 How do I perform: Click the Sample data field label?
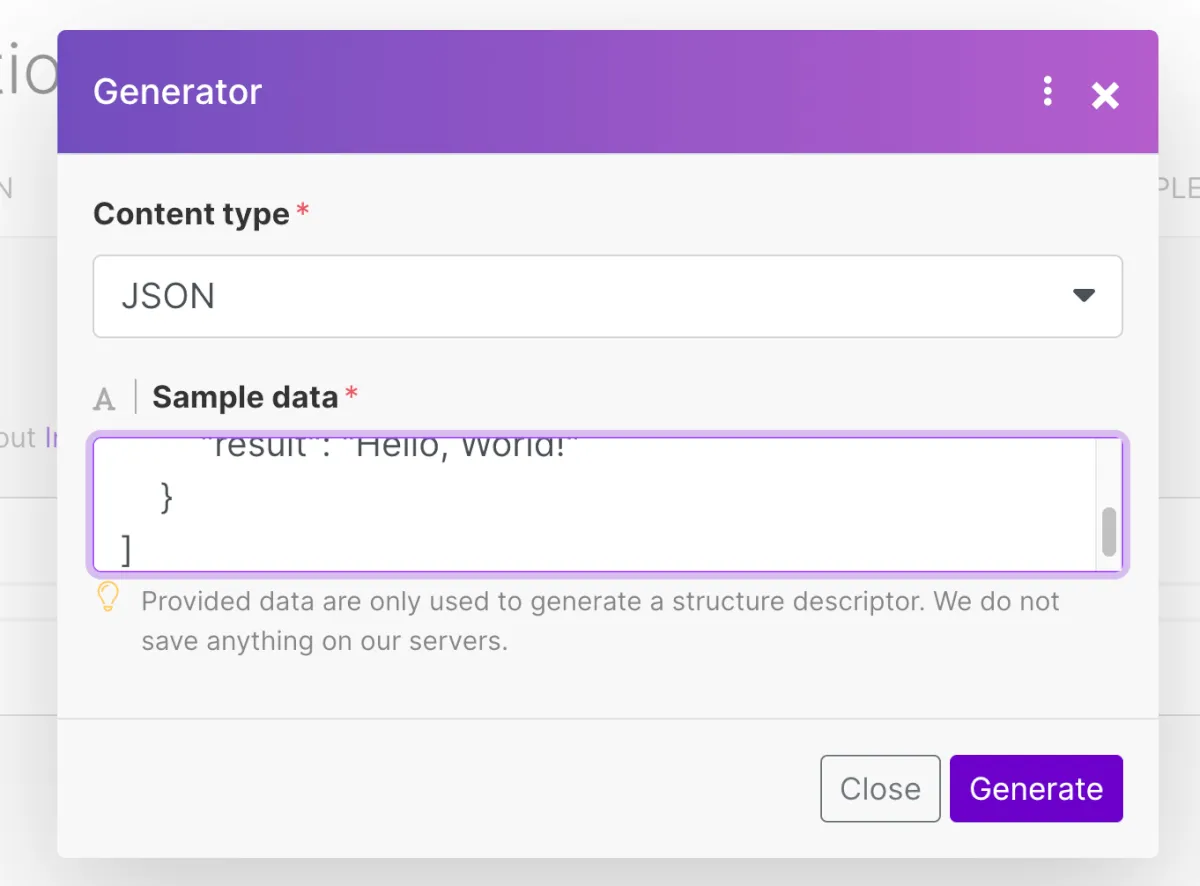pos(245,397)
